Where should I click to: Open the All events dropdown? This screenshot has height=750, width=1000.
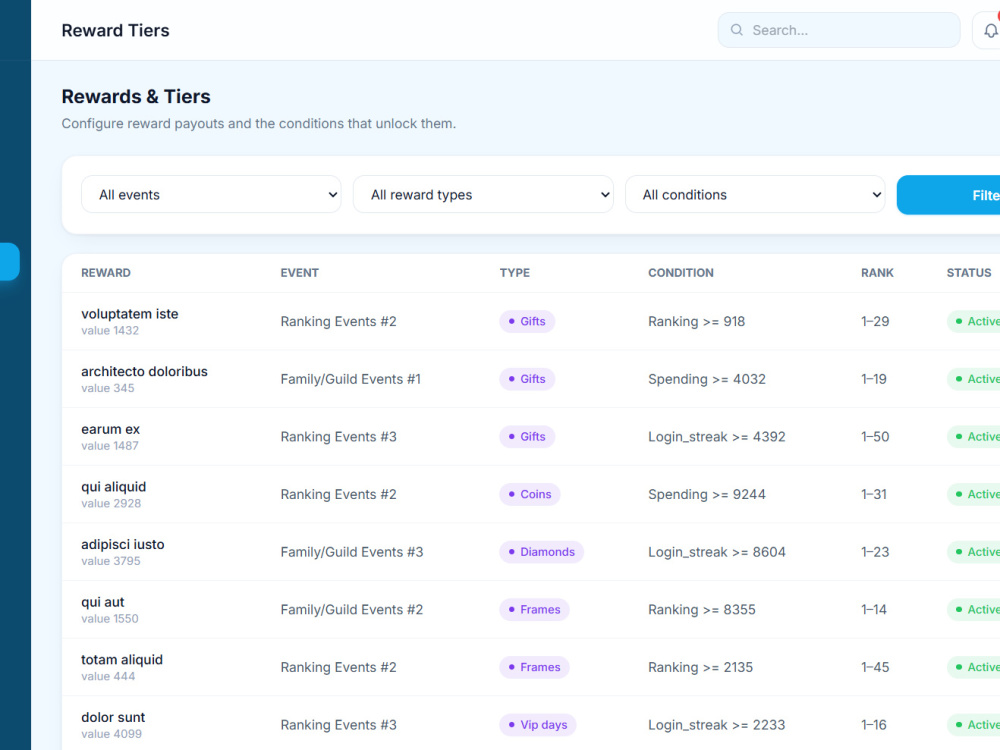(x=211, y=195)
